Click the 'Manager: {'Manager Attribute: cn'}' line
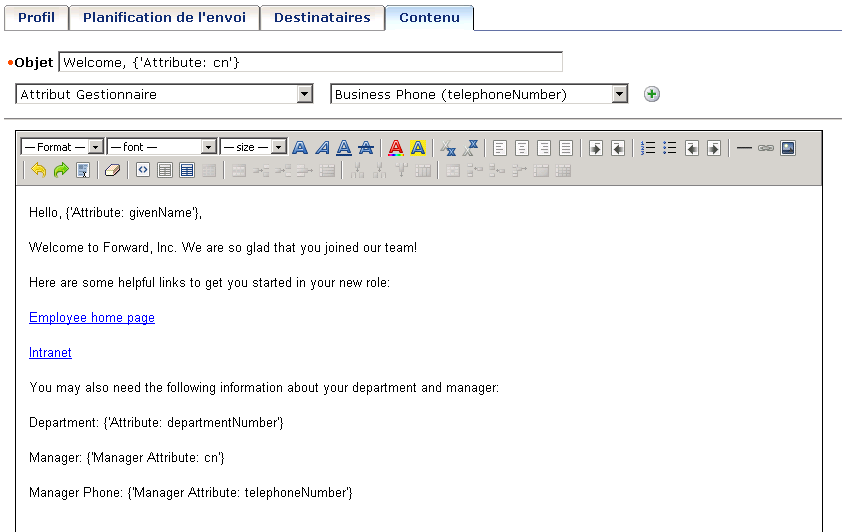 point(127,457)
